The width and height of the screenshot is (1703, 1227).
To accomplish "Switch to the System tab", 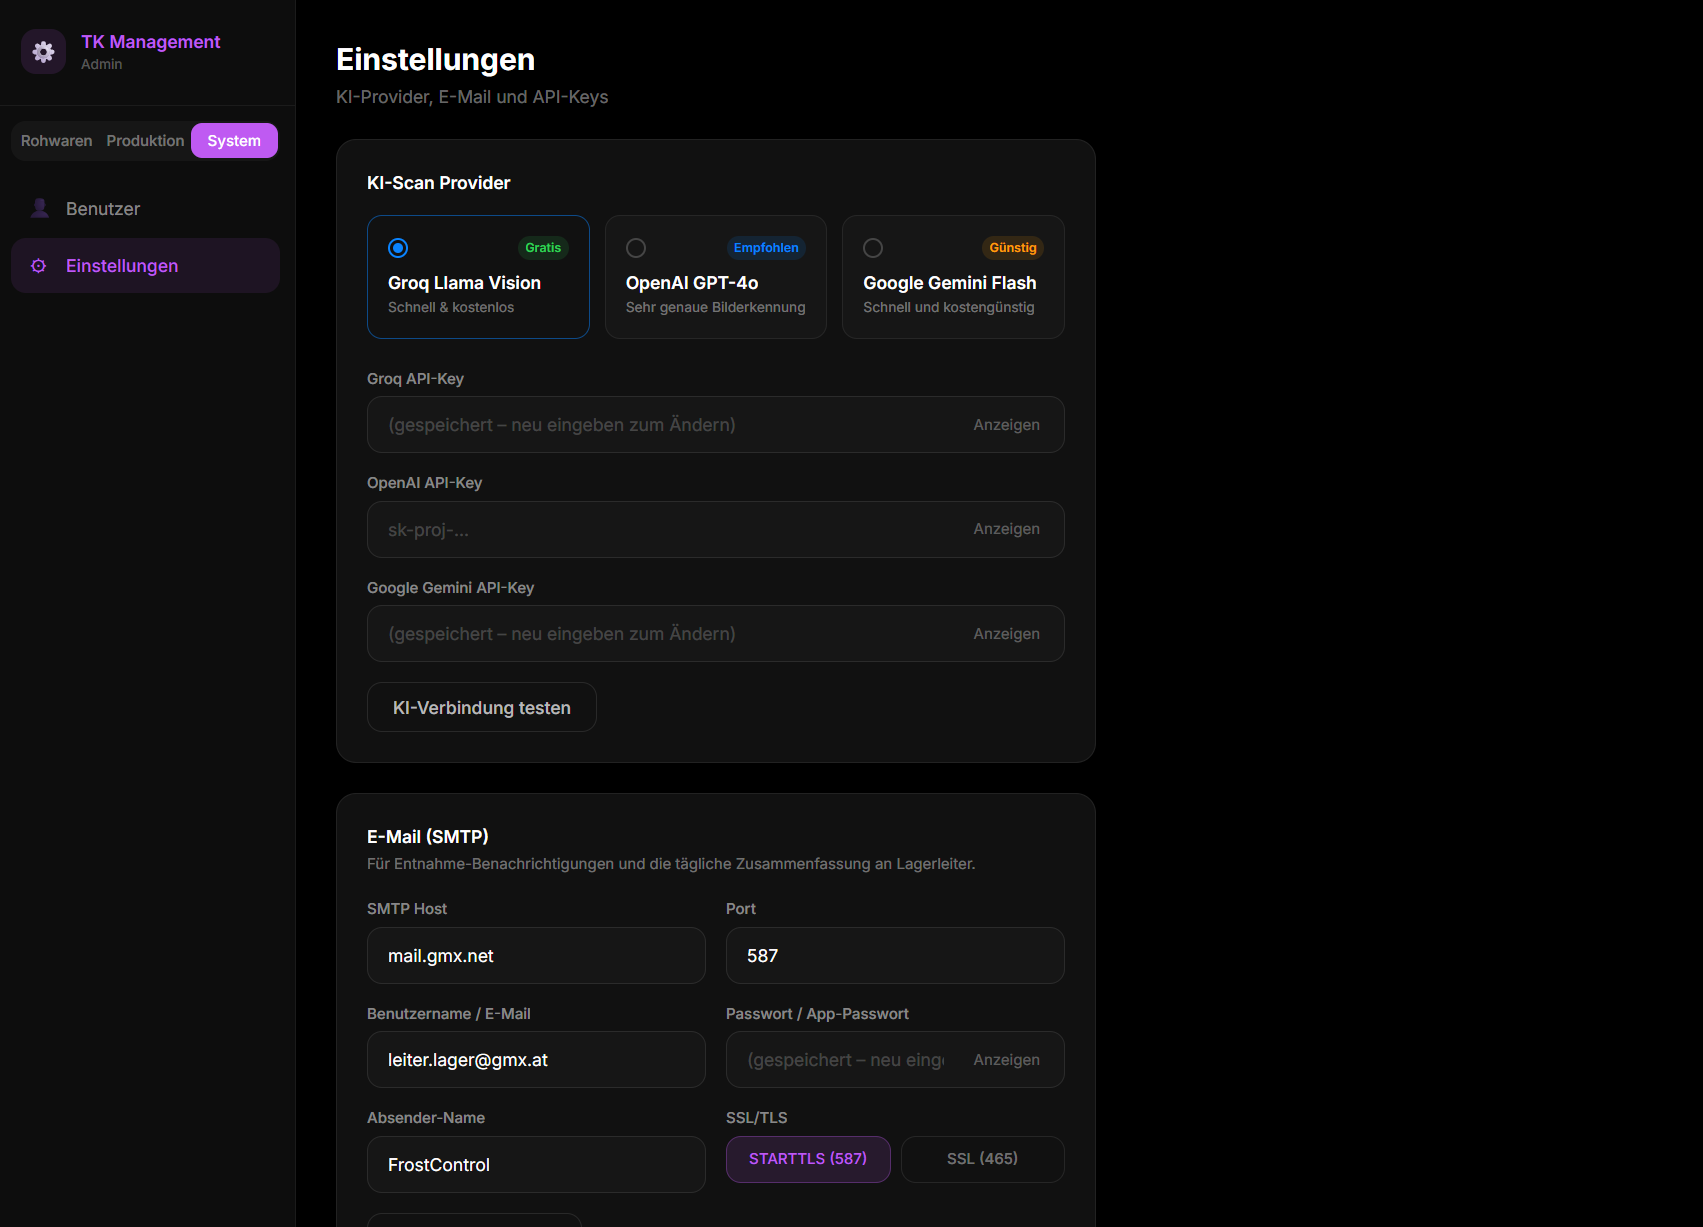I will coord(234,140).
